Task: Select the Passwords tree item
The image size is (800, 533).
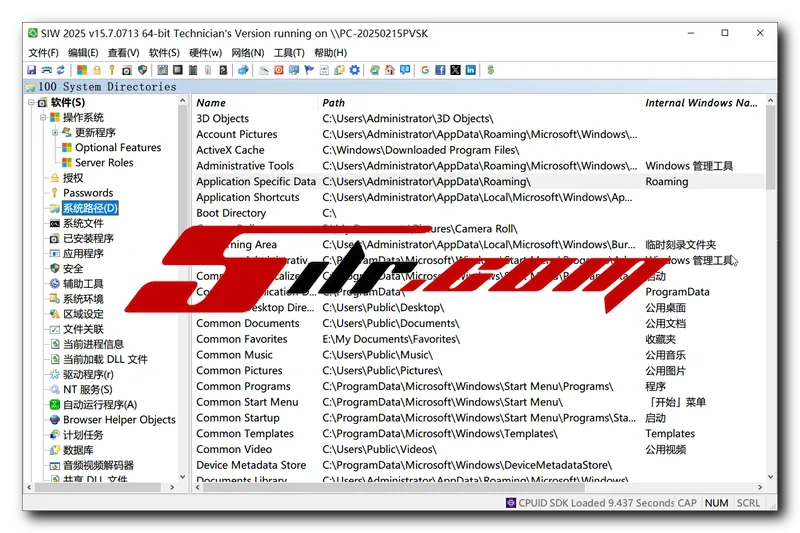Action: click(88, 193)
